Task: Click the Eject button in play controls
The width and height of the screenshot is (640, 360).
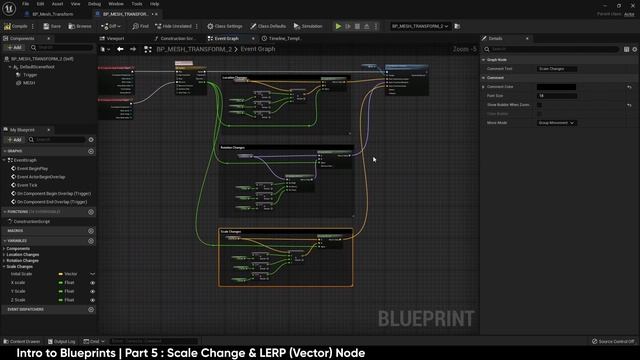Action: click(x=367, y=26)
